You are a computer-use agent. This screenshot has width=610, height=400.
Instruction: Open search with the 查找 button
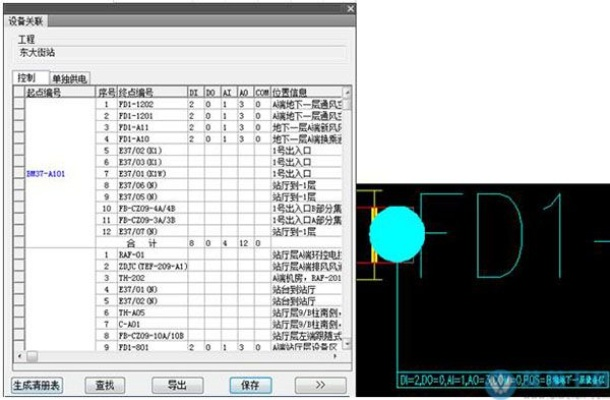pyautogui.click(x=105, y=384)
